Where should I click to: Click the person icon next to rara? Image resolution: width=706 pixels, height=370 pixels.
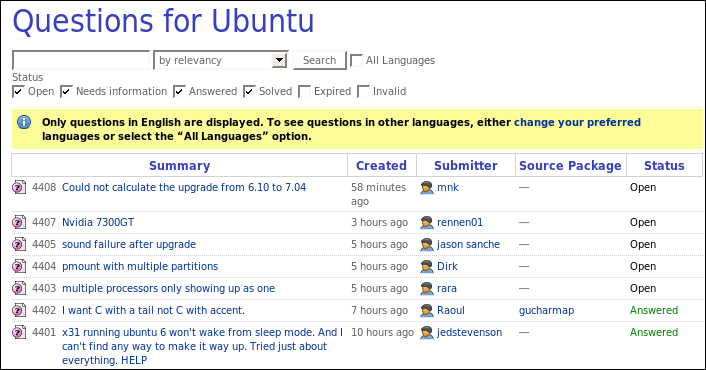click(426, 289)
